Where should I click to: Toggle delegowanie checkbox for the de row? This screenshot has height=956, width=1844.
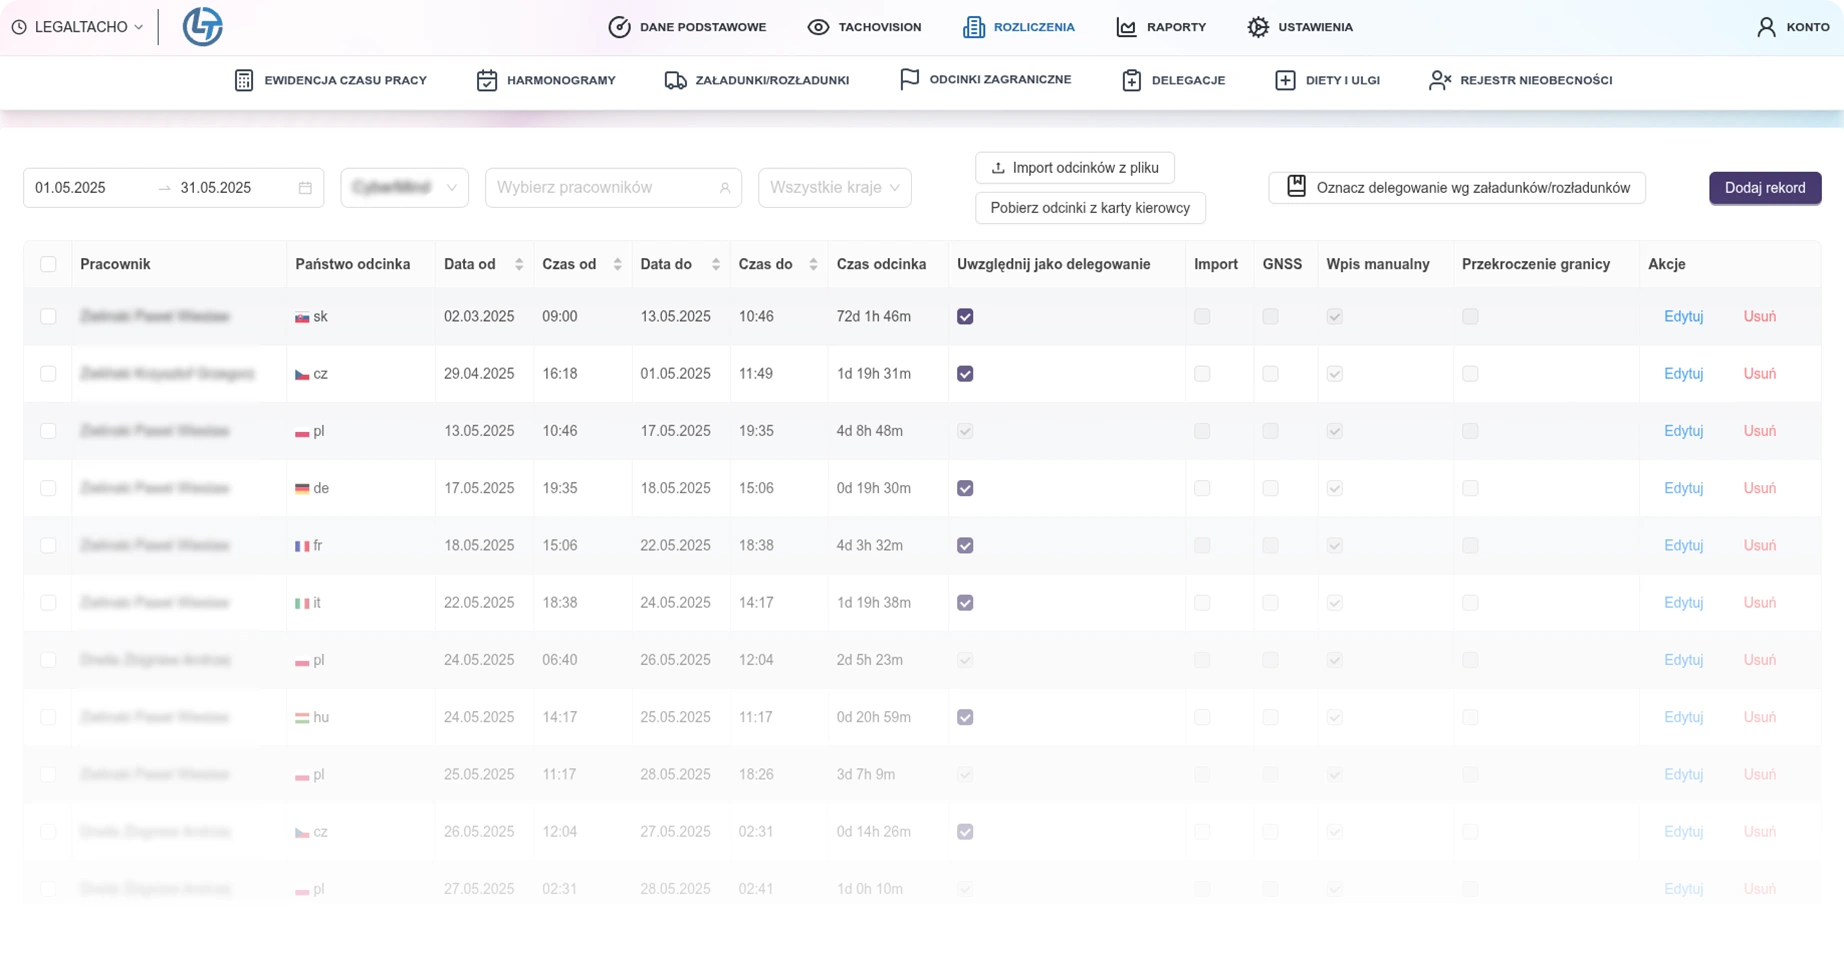(x=965, y=488)
